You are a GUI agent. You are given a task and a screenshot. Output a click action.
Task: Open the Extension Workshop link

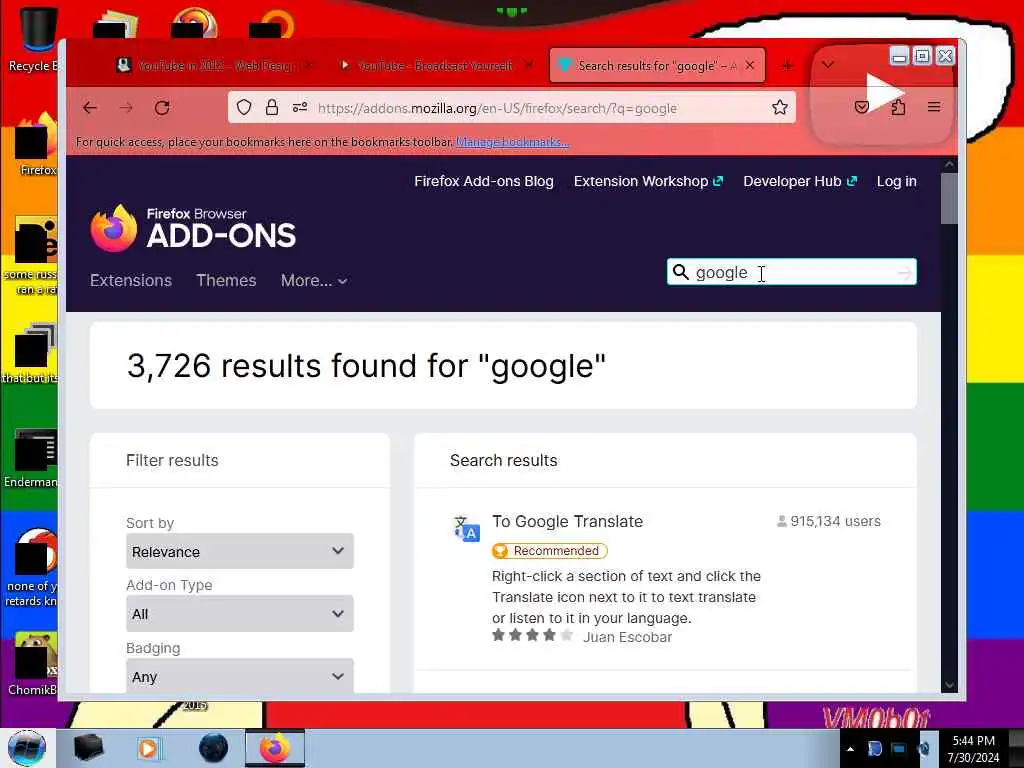click(x=648, y=181)
